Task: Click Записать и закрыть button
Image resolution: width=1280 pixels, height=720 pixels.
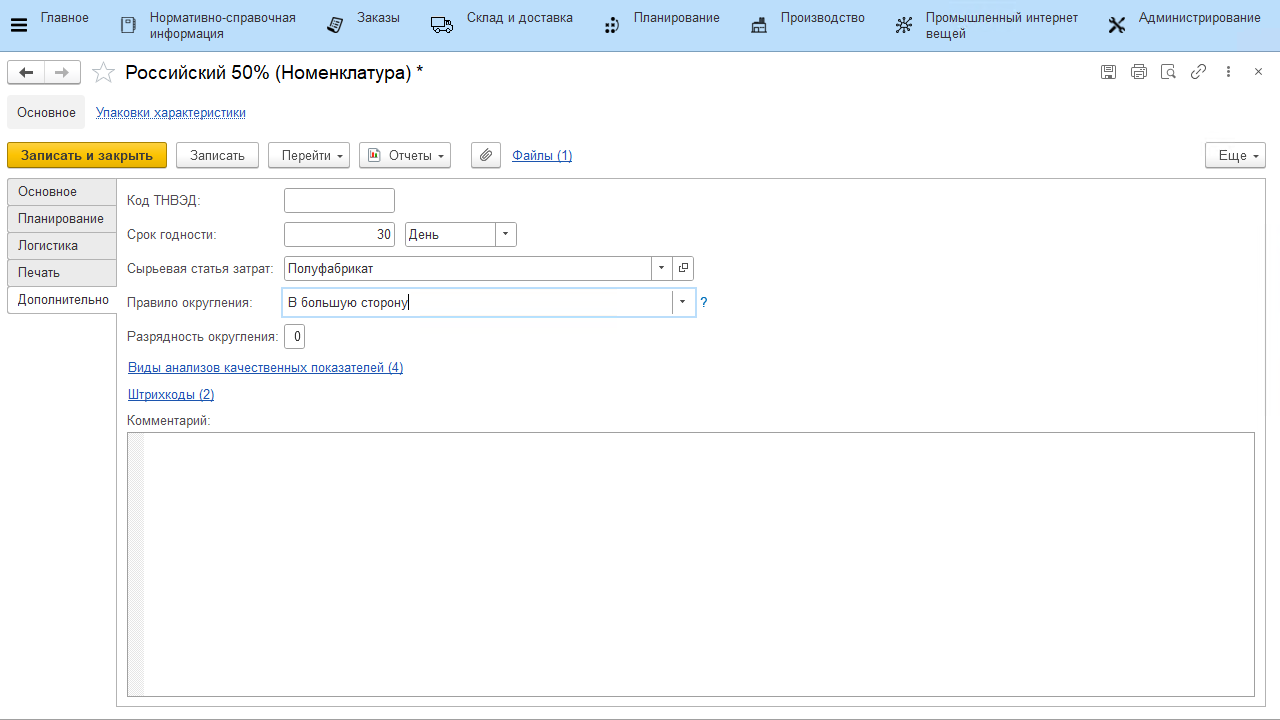Action: coord(87,155)
